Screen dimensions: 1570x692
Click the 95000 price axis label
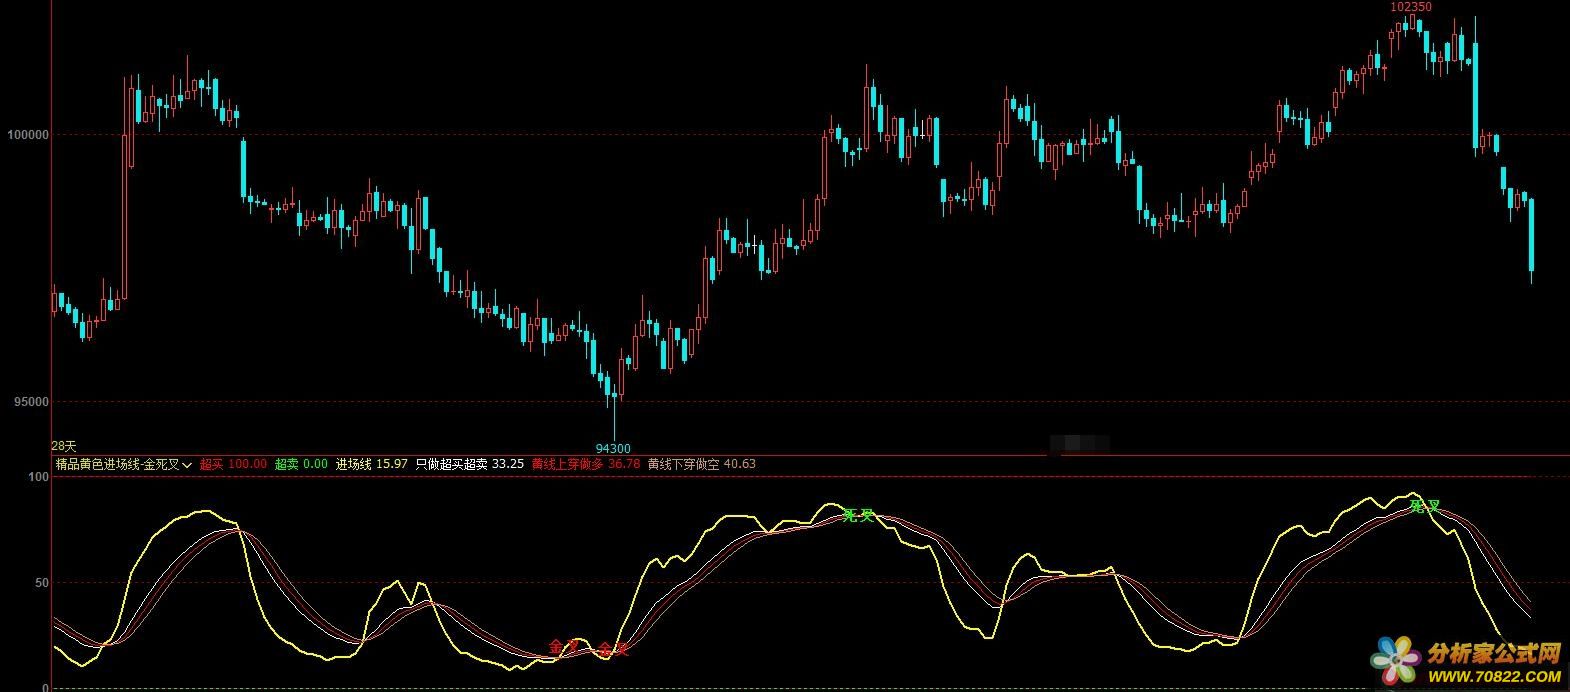[x=30, y=402]
